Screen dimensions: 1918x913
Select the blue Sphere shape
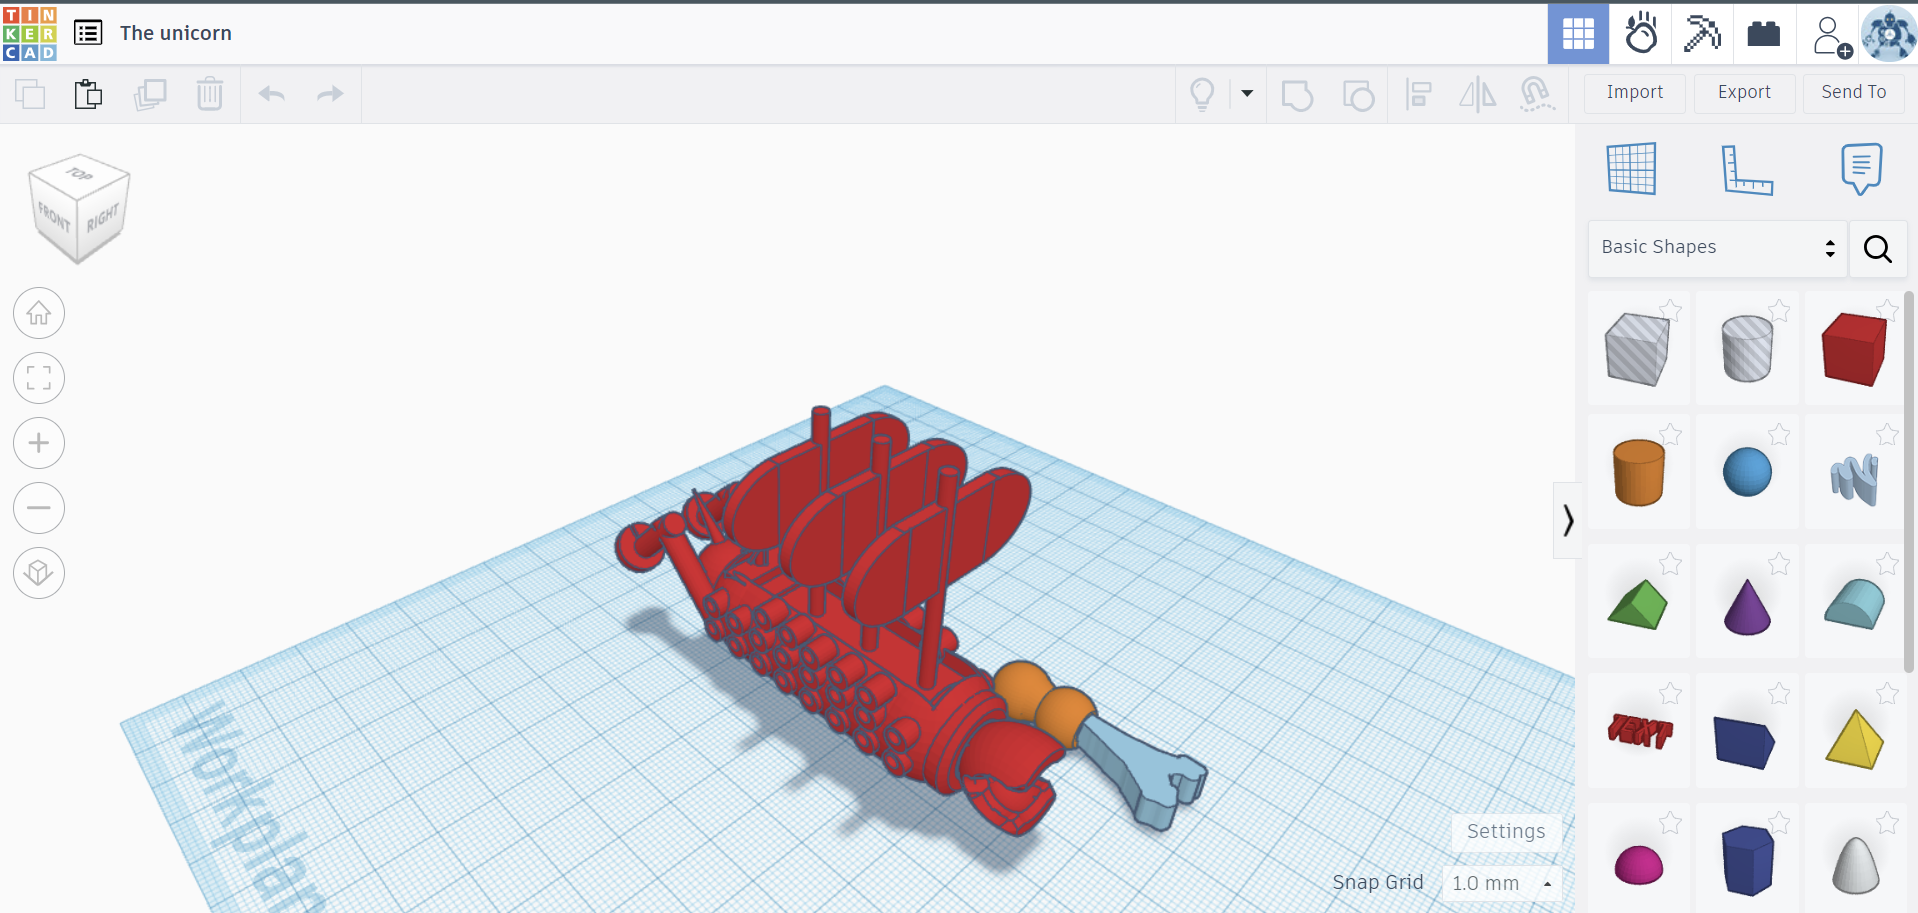(x=1747, y=472)
